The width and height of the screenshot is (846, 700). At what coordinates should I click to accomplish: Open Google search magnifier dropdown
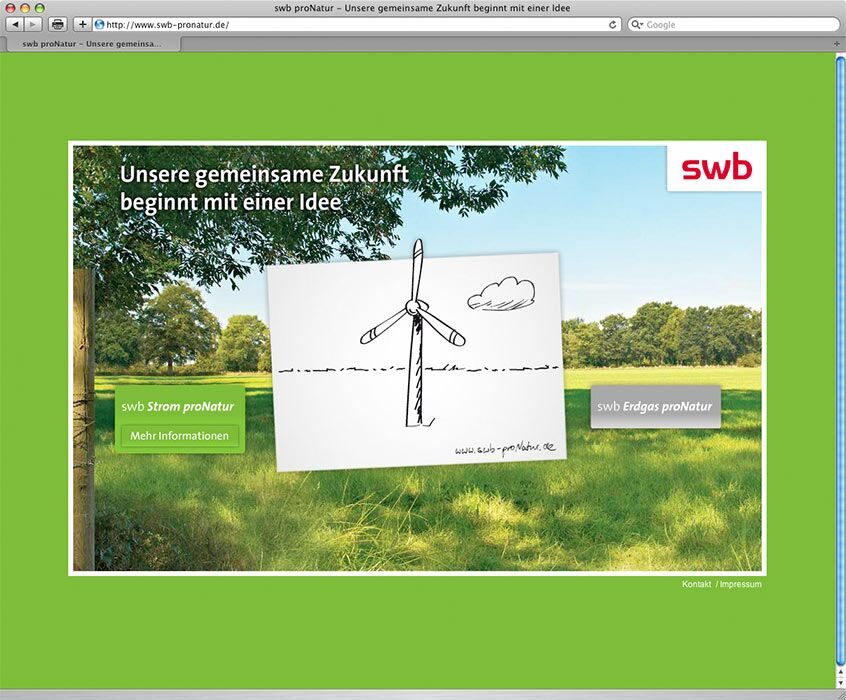[x=637, y=24]
